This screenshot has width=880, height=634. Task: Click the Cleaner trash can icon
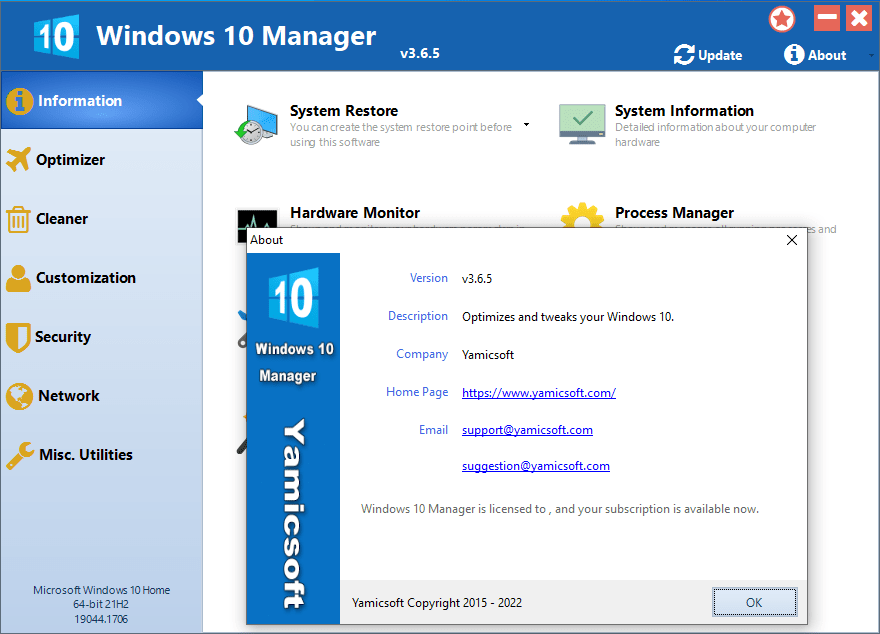coord(18,219)
